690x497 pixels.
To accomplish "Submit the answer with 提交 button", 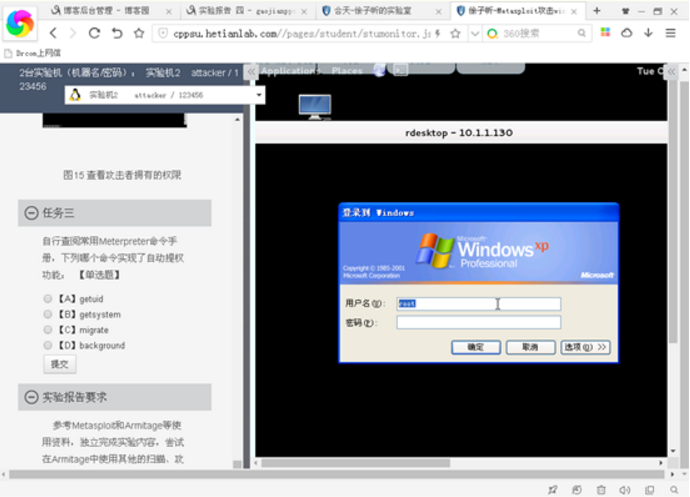I will pyautogui.click(x=60, y=364).
